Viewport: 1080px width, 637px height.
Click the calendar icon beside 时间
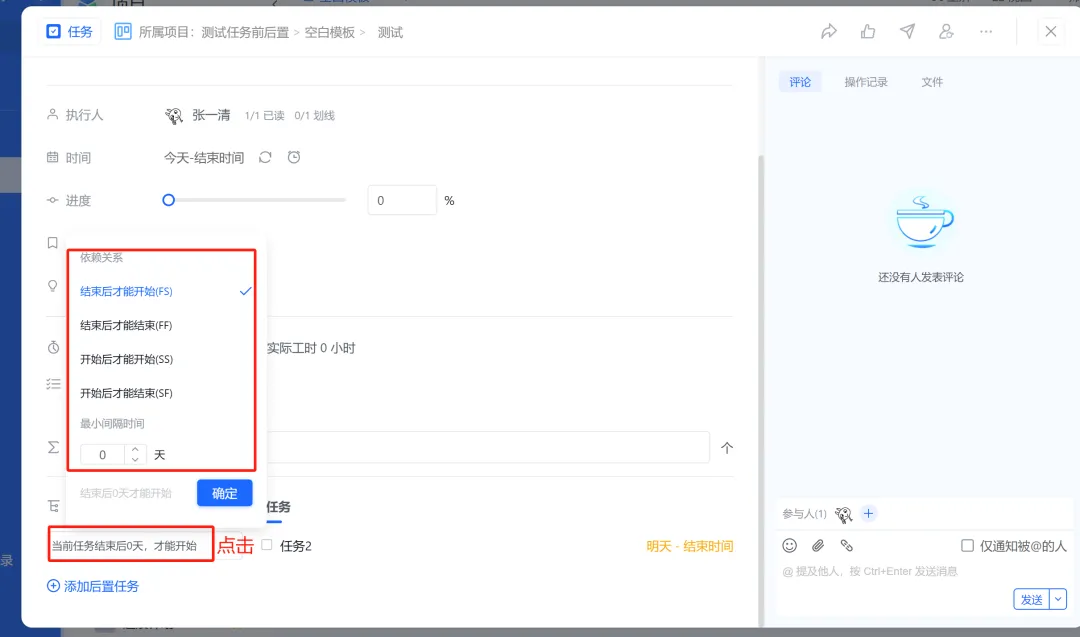click(x=52, y=158)
